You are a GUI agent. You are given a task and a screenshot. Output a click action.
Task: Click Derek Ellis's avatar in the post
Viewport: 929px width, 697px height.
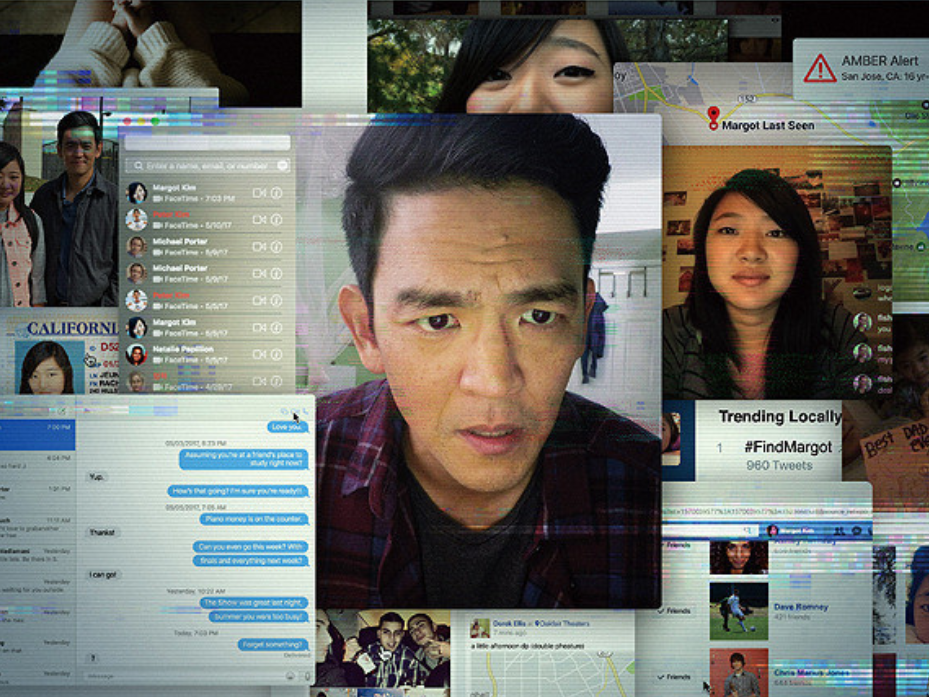point(479,628)
